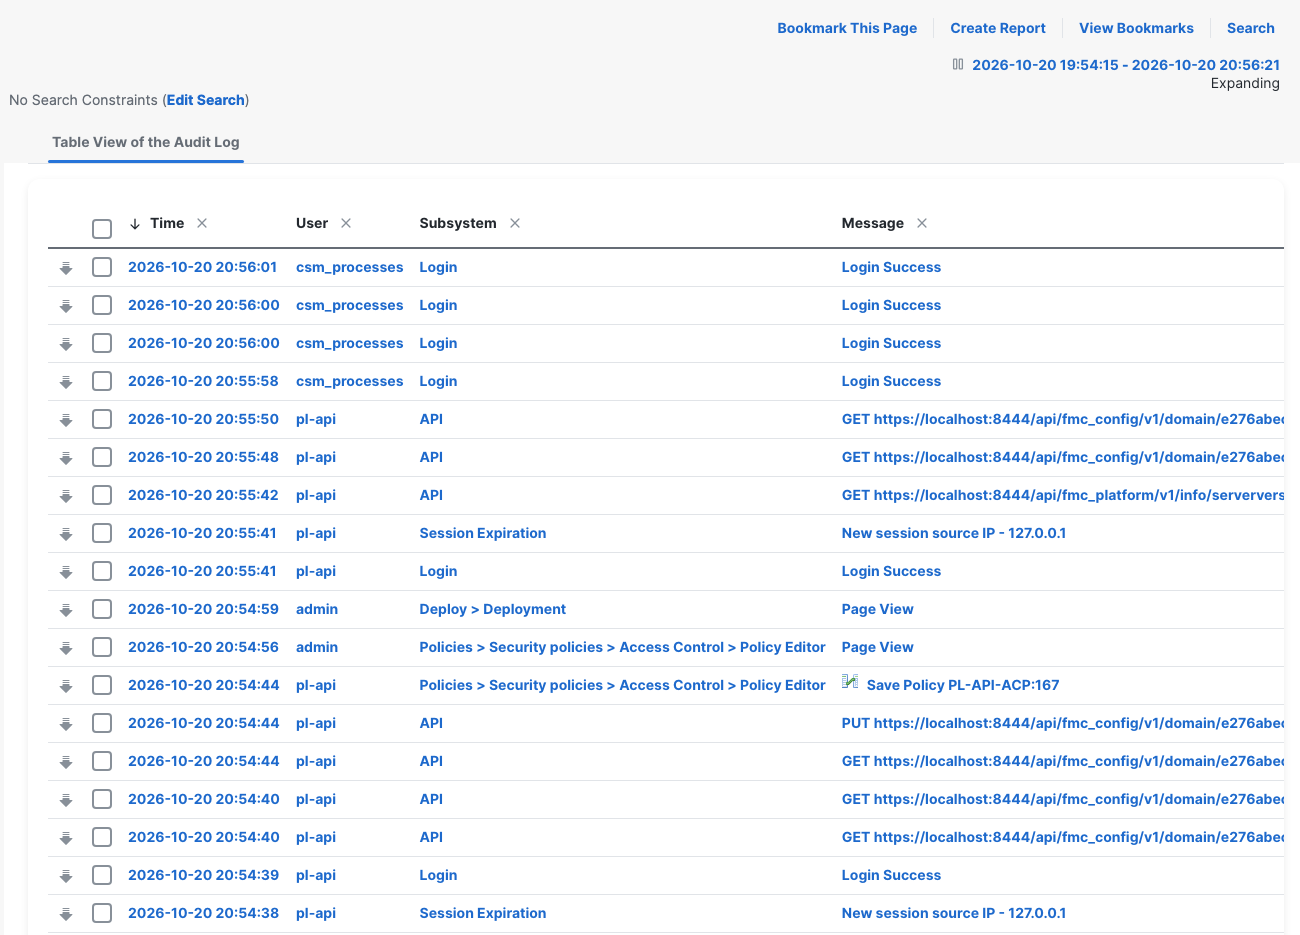The image size is (1300, 935).
Task: Expand the 20:55:41 pl-api Login row arrow
Action: [66, 572]
